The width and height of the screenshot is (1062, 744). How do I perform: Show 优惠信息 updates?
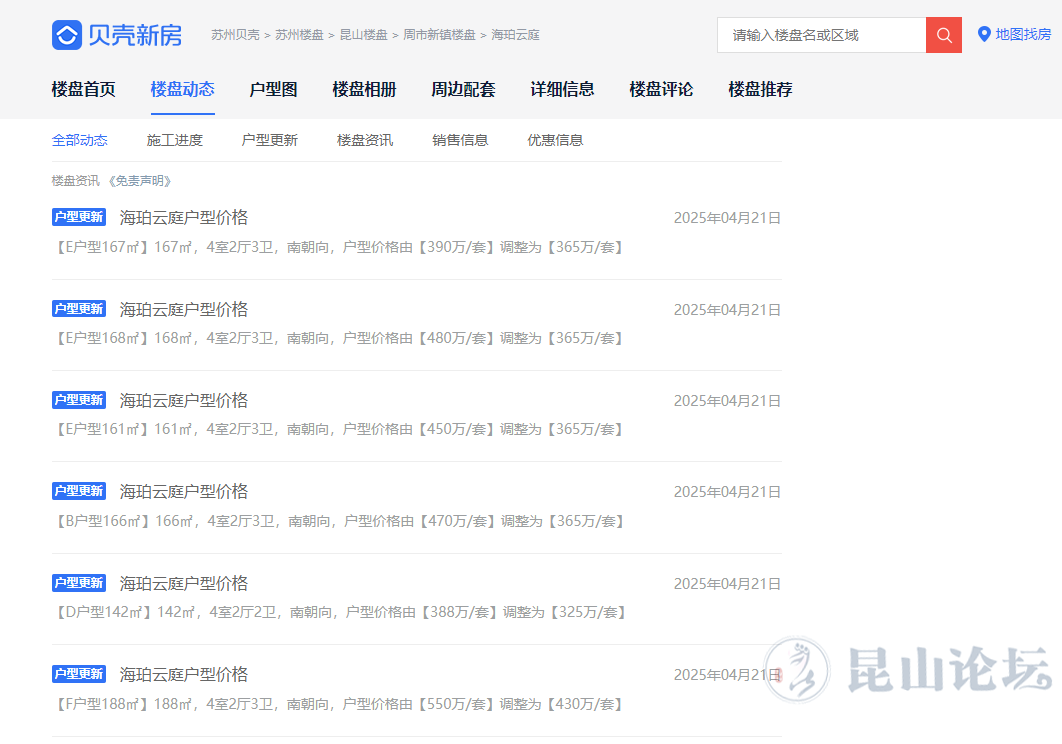(x=555, y=140)
